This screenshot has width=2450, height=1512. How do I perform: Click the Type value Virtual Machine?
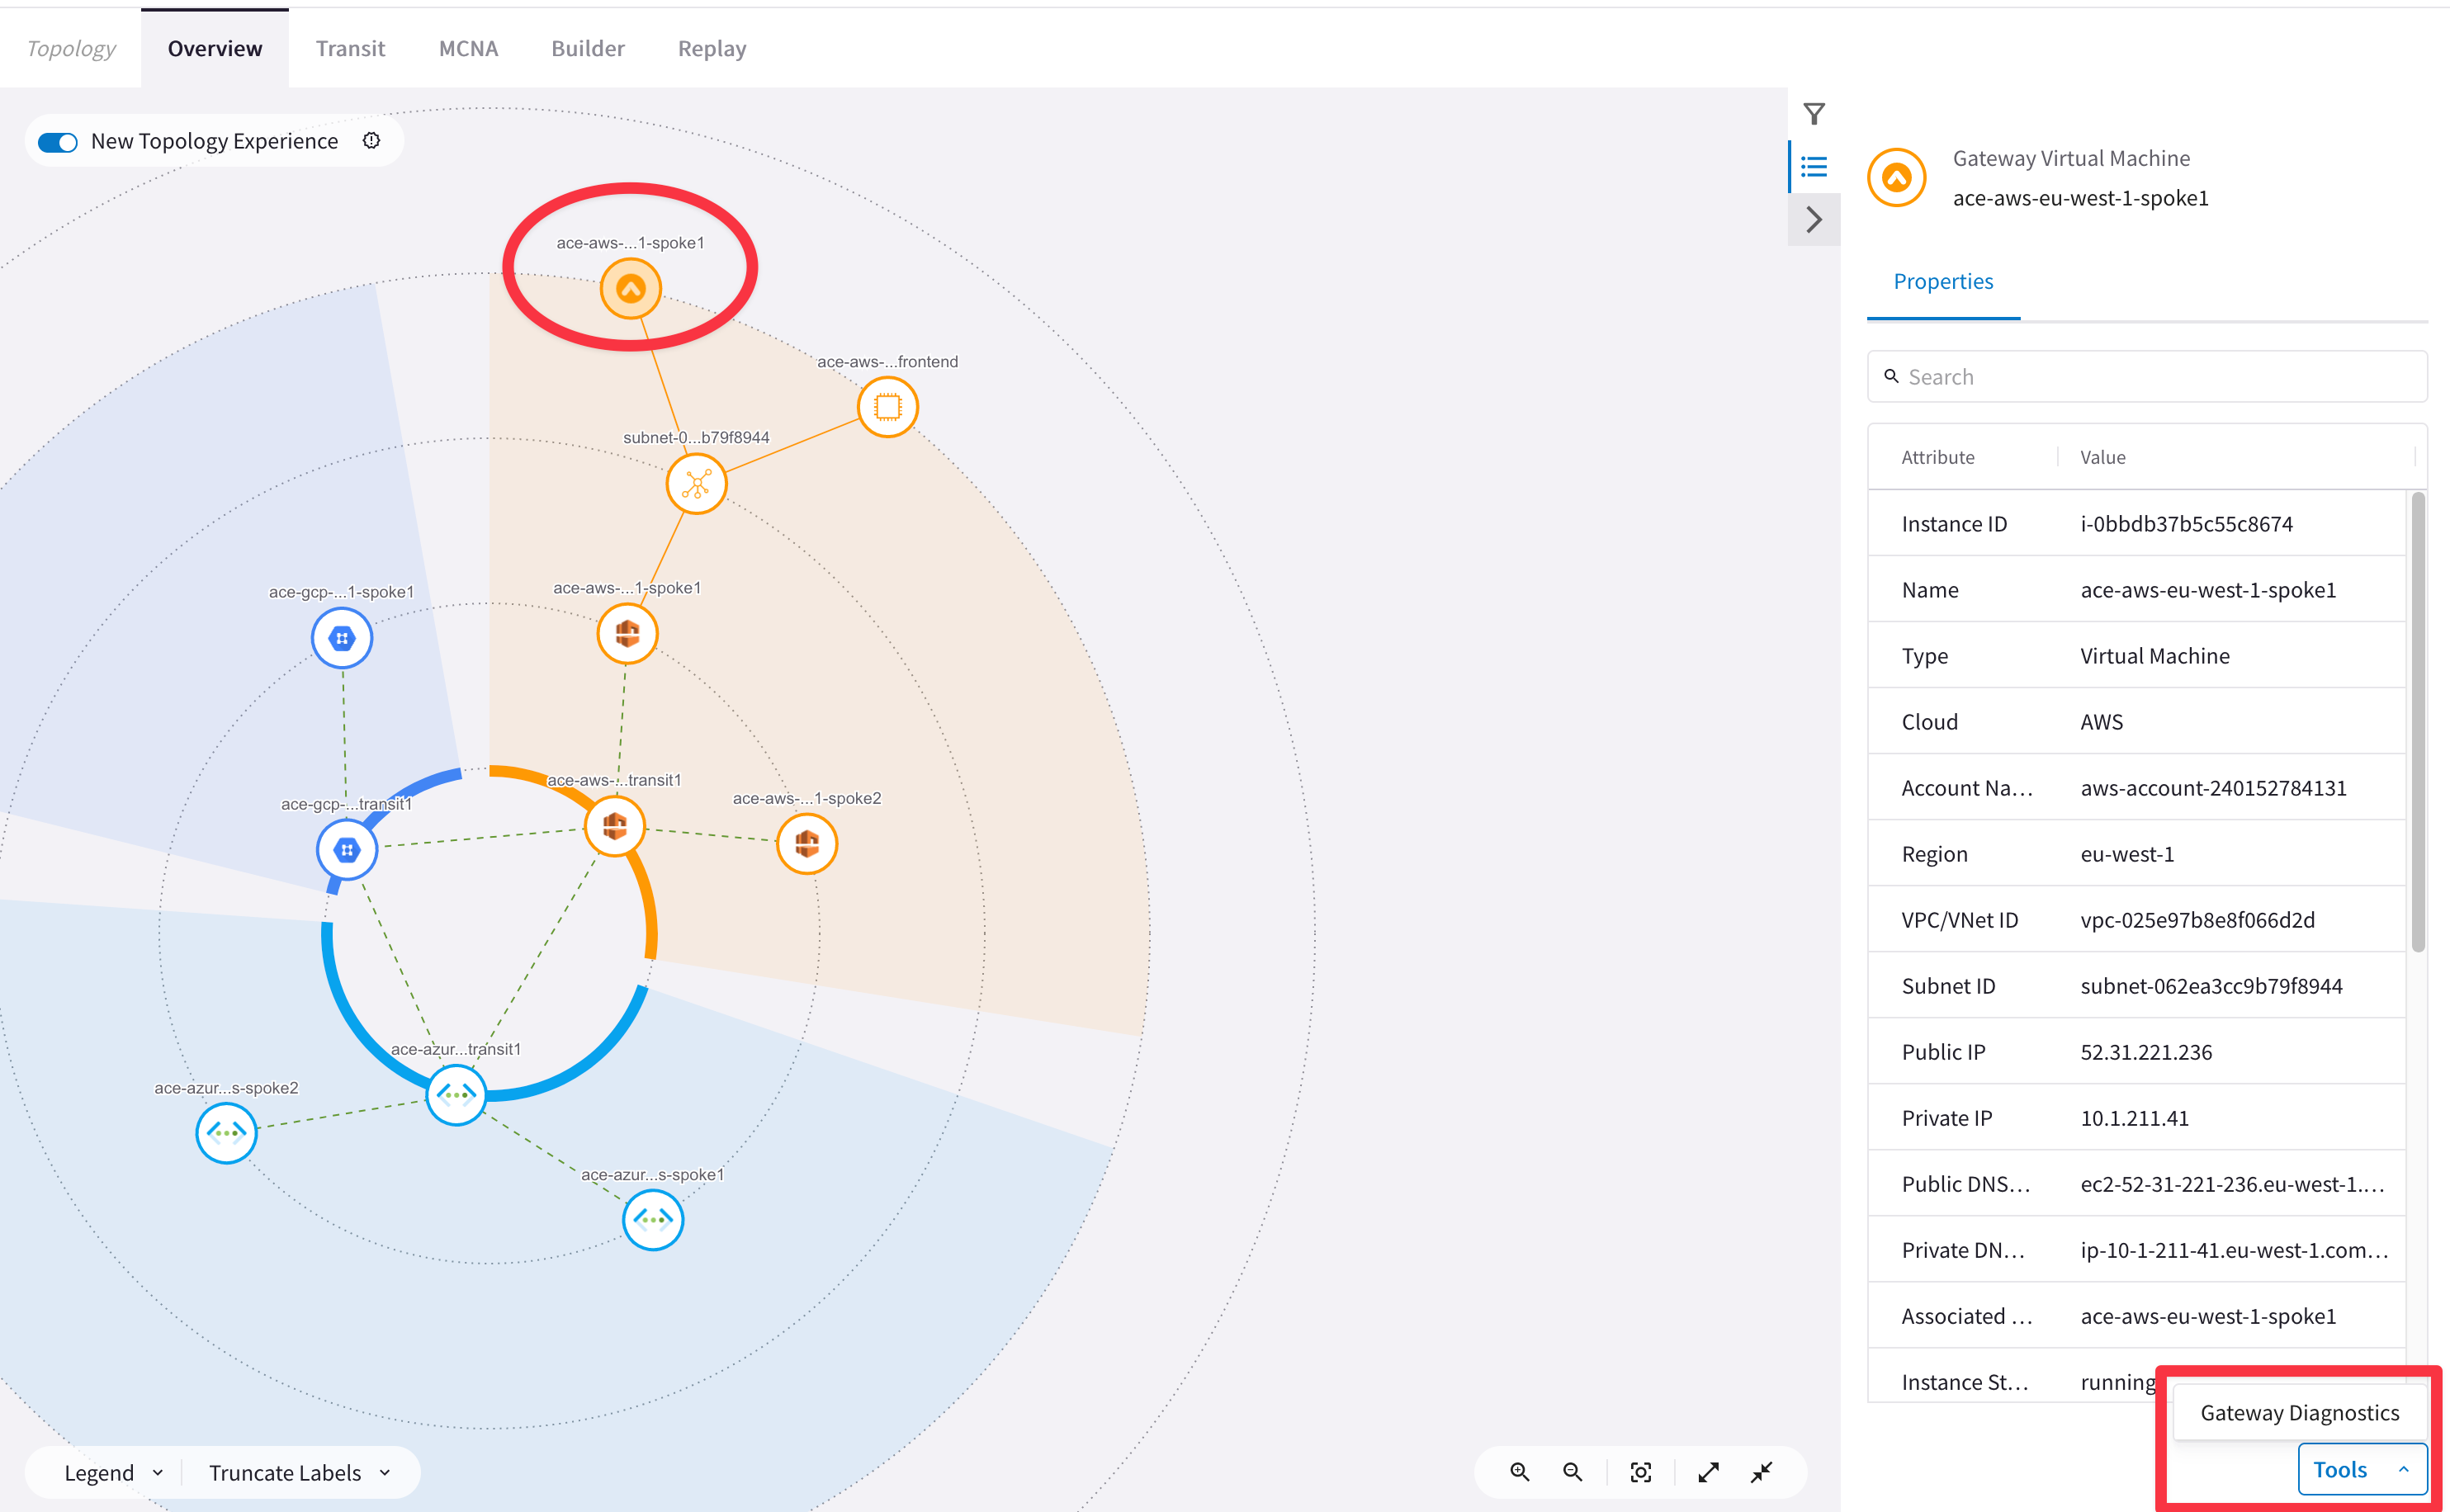2155,656
